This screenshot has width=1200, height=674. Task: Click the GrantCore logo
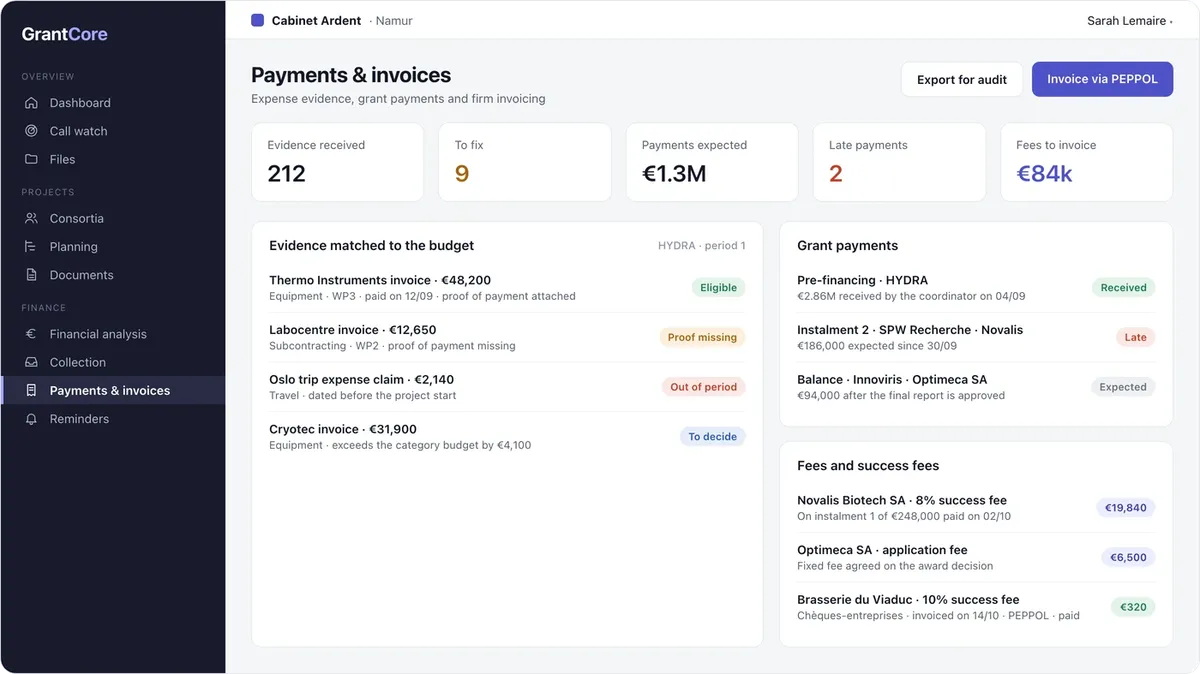pyautogui.click(x=64, y=34)
